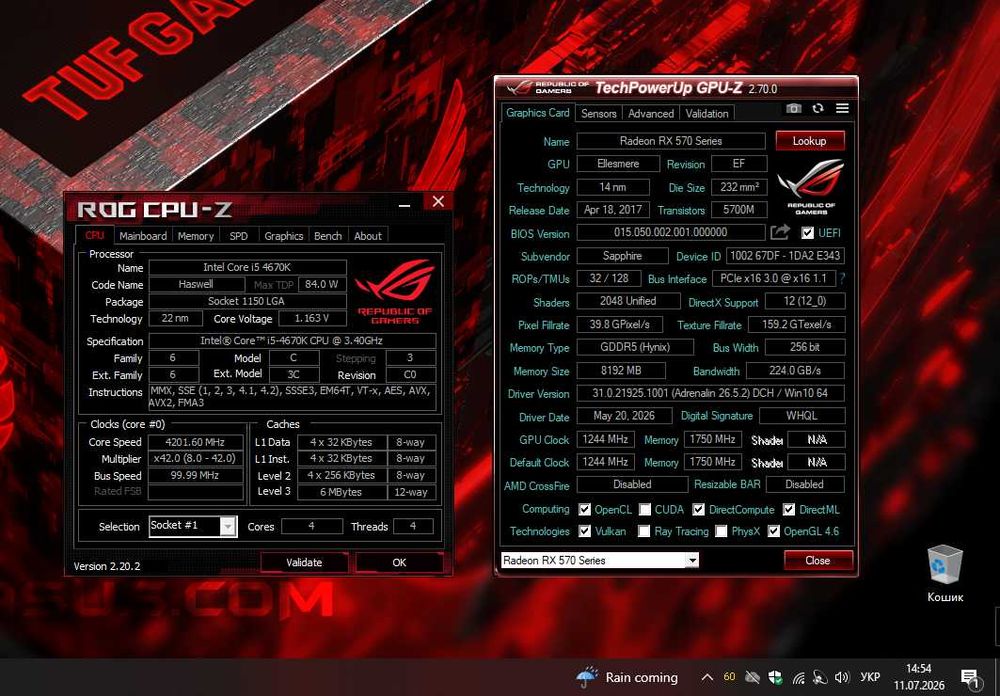This screenshot has width=1000, height=696.
Task: Toggle the Ray Tracing checkbox
Action: point(644,531)
